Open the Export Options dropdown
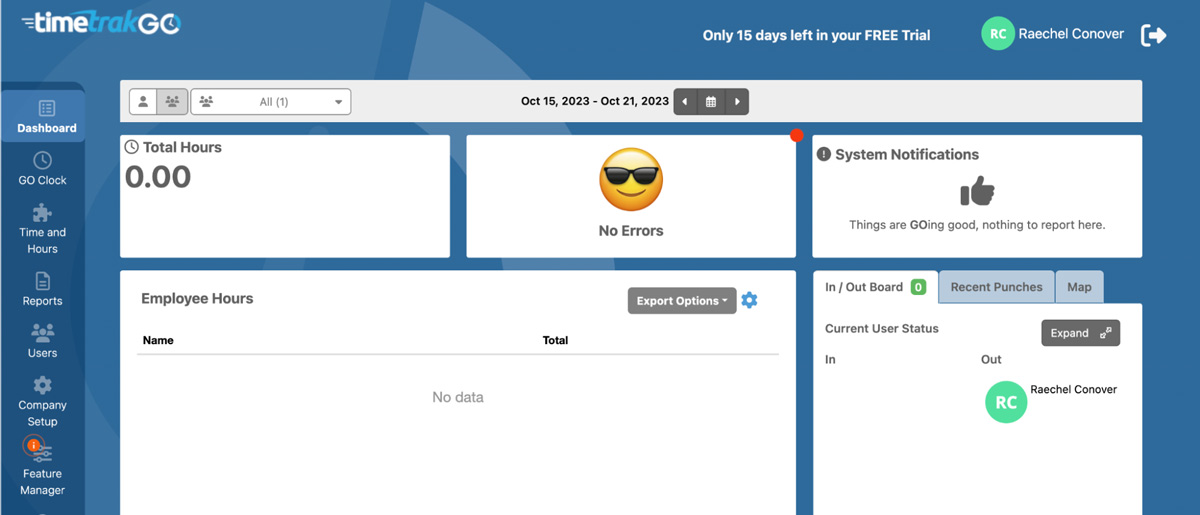The image size is (1200, 515). click(x=682, y=301)
